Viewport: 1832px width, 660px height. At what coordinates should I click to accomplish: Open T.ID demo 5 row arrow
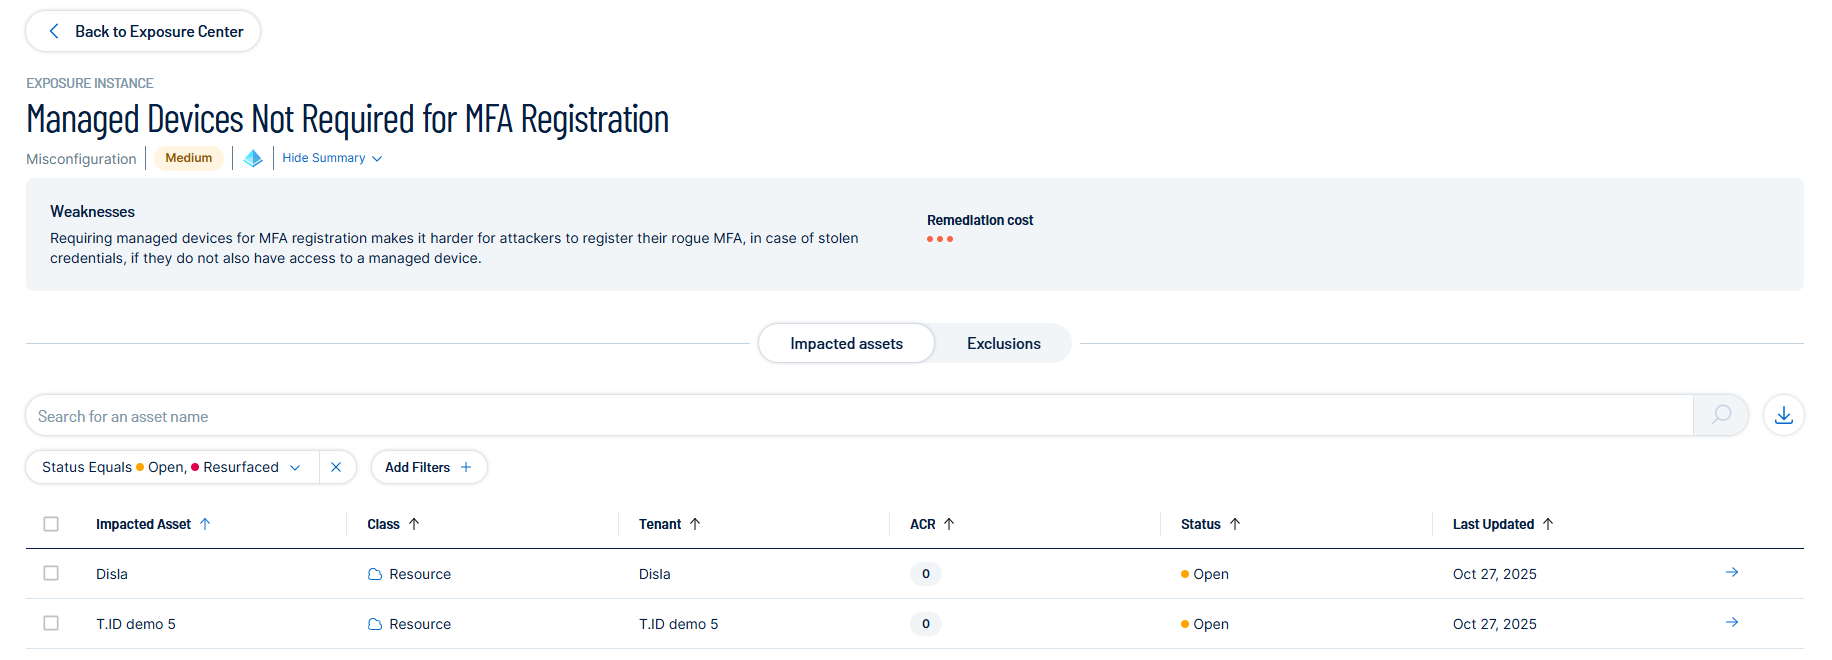(x=1731, y=623)
